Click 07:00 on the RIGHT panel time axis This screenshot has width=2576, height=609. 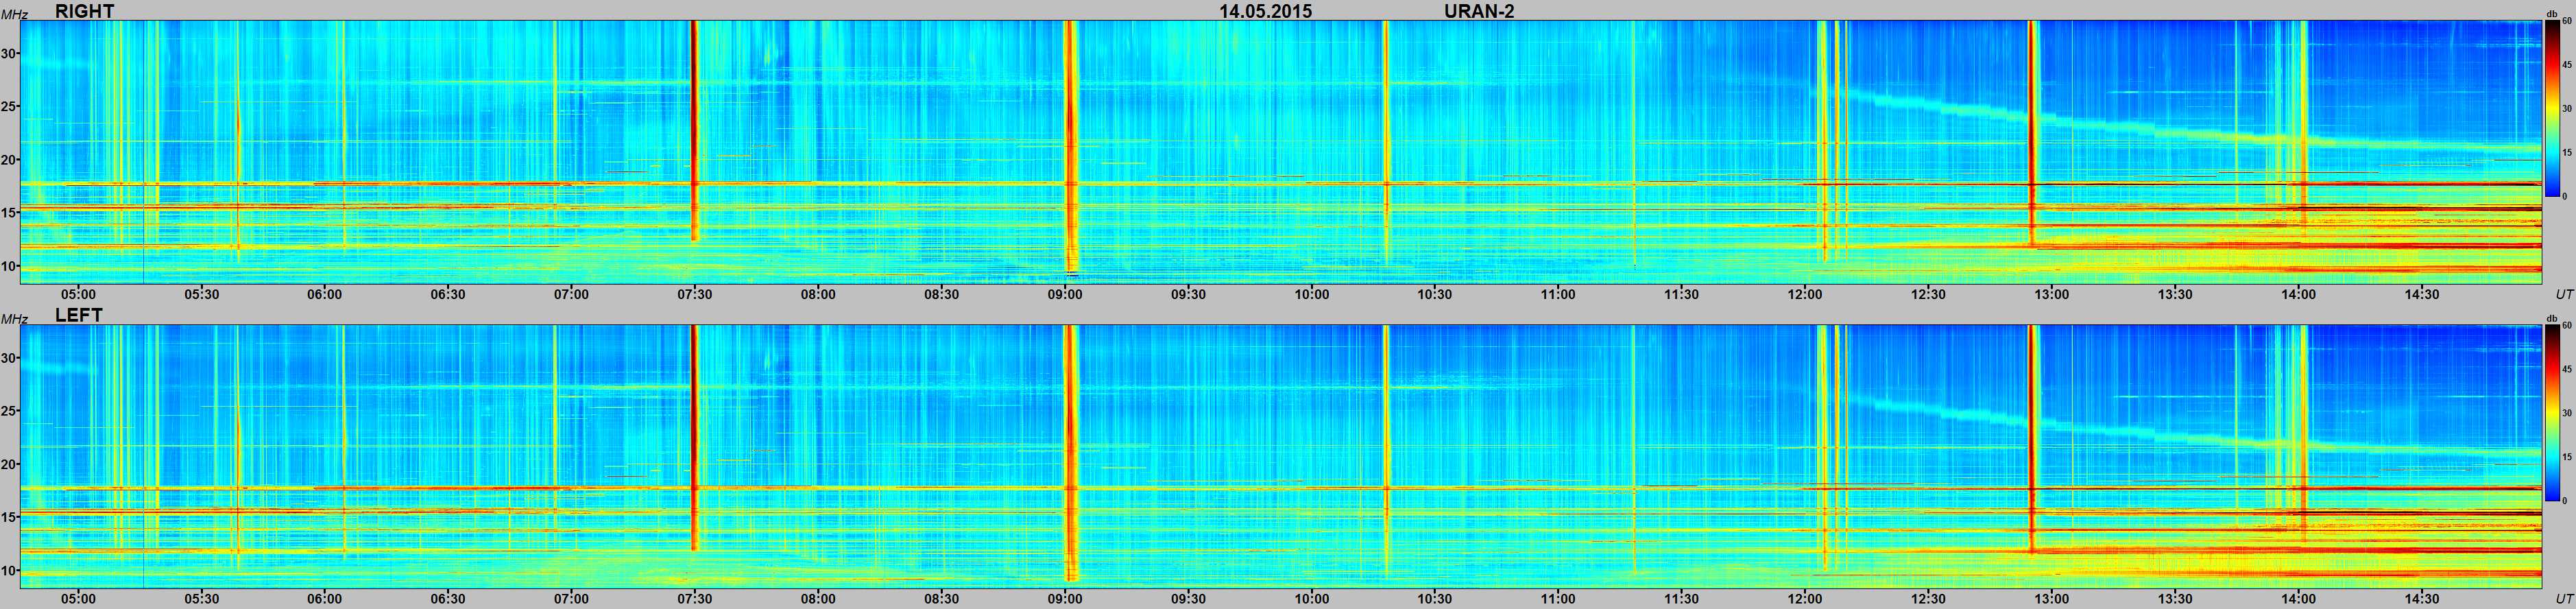pos(571,294)
